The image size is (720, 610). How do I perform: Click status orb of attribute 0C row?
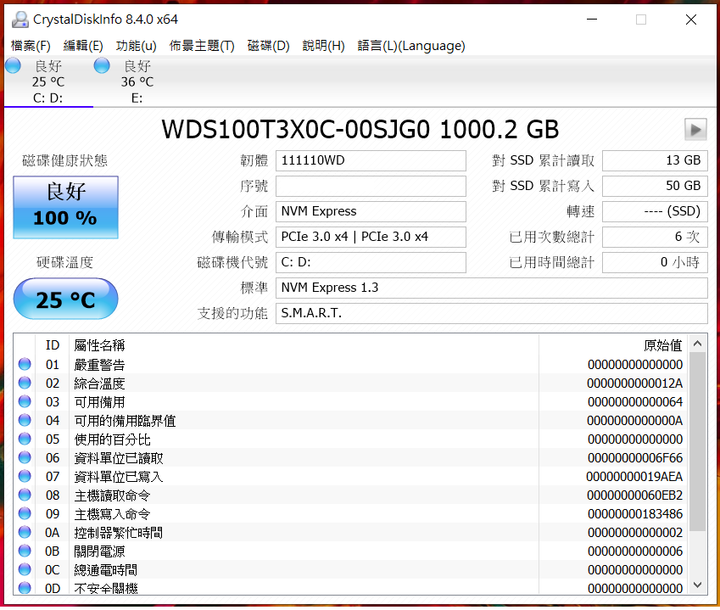pos(25,570)
